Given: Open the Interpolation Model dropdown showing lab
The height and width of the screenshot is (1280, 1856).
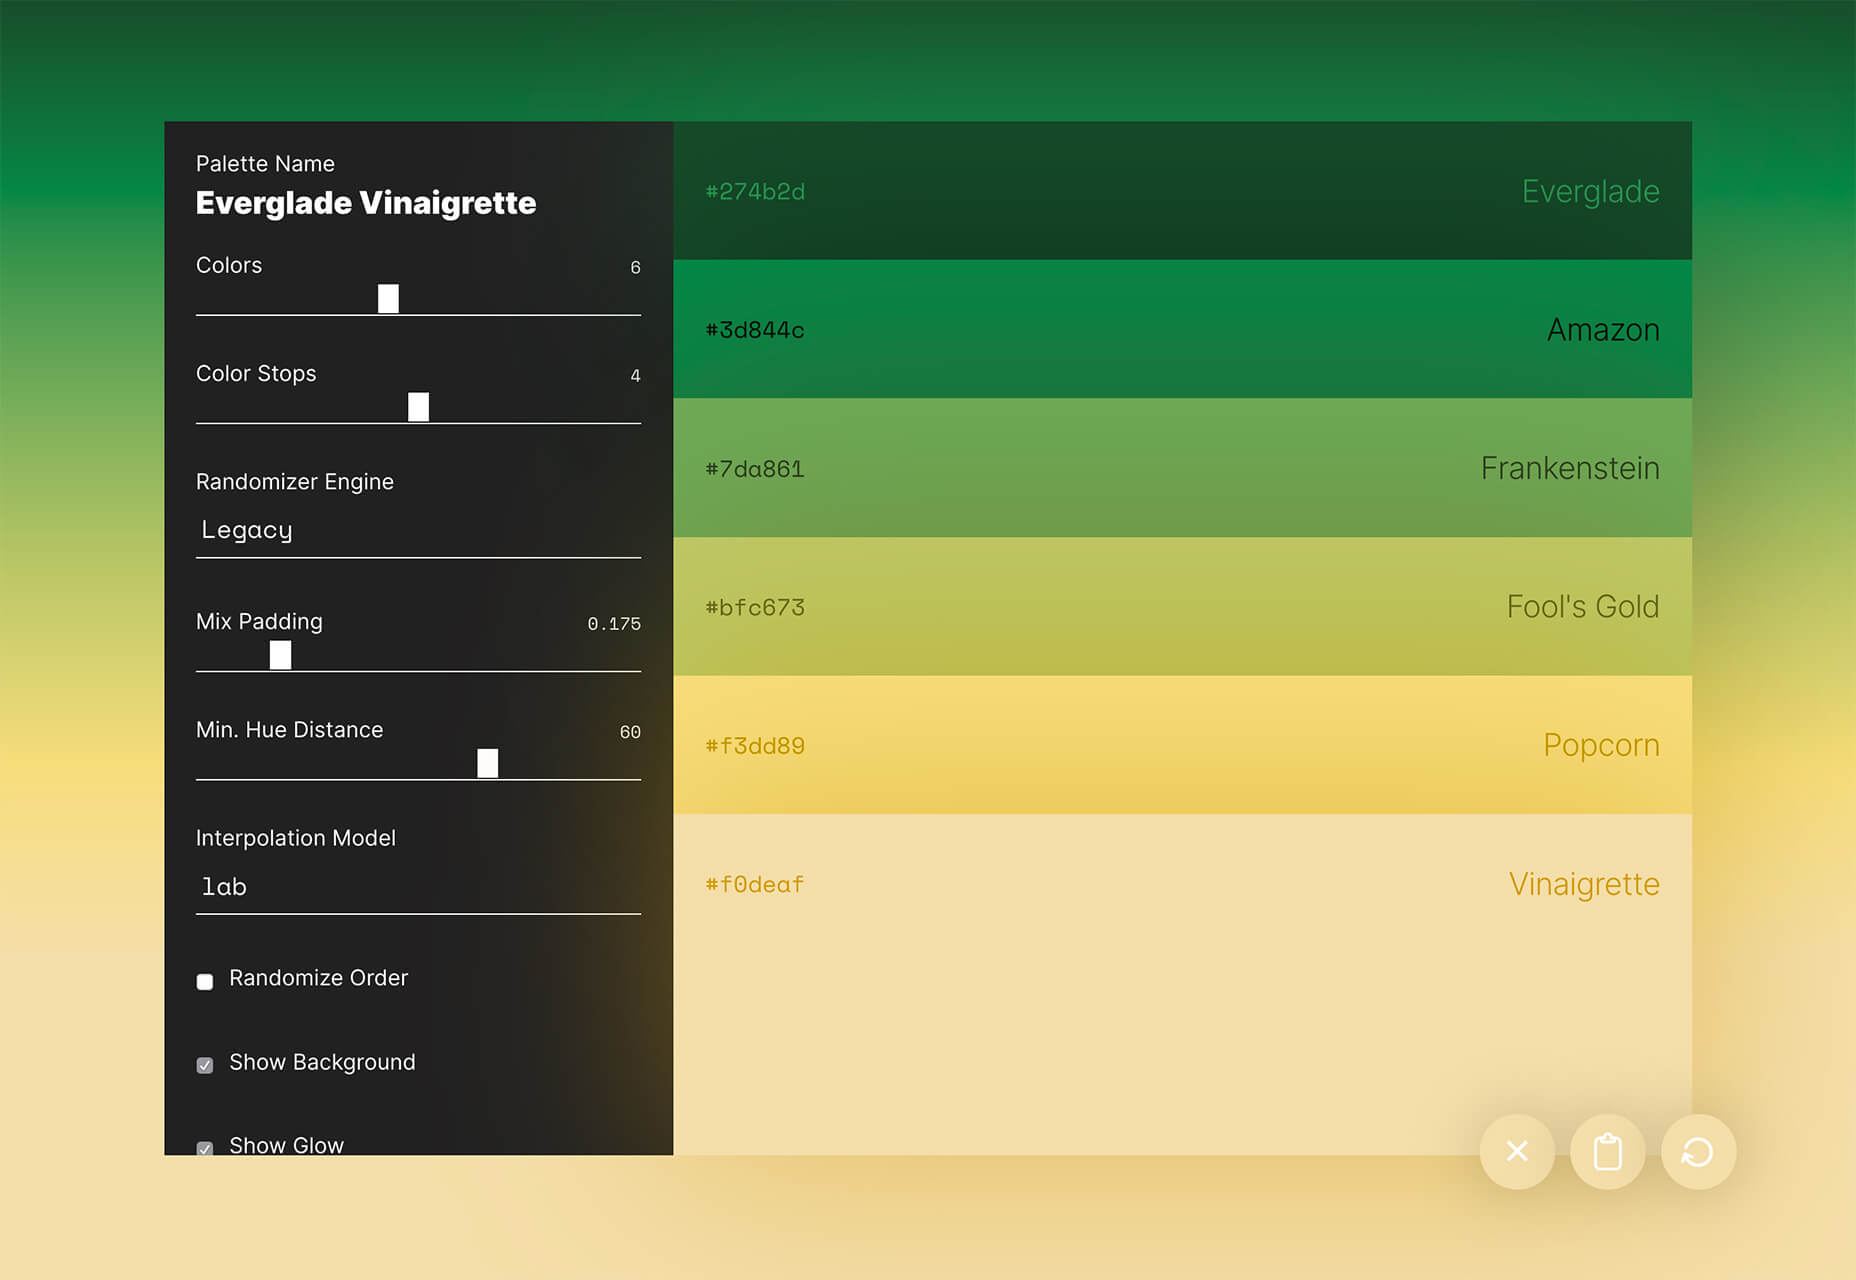Looking at the screenshot, I should 418,887.
